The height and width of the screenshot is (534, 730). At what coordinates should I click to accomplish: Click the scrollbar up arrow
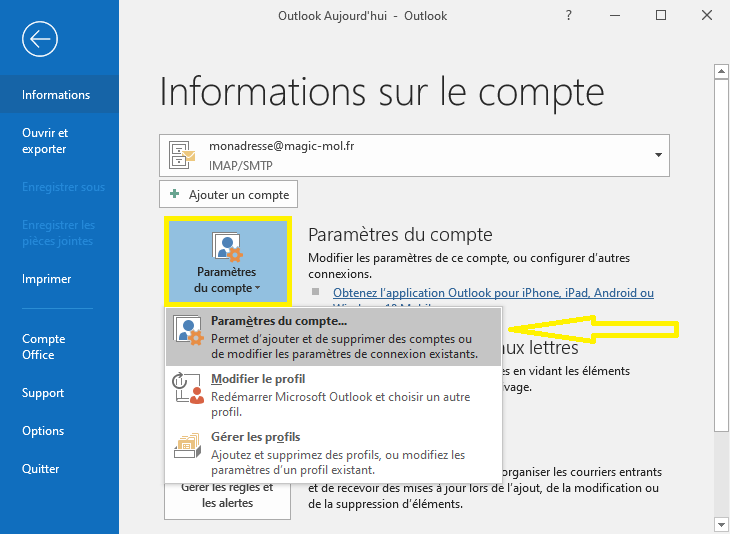pyautogui.click(x=721, y=72)
